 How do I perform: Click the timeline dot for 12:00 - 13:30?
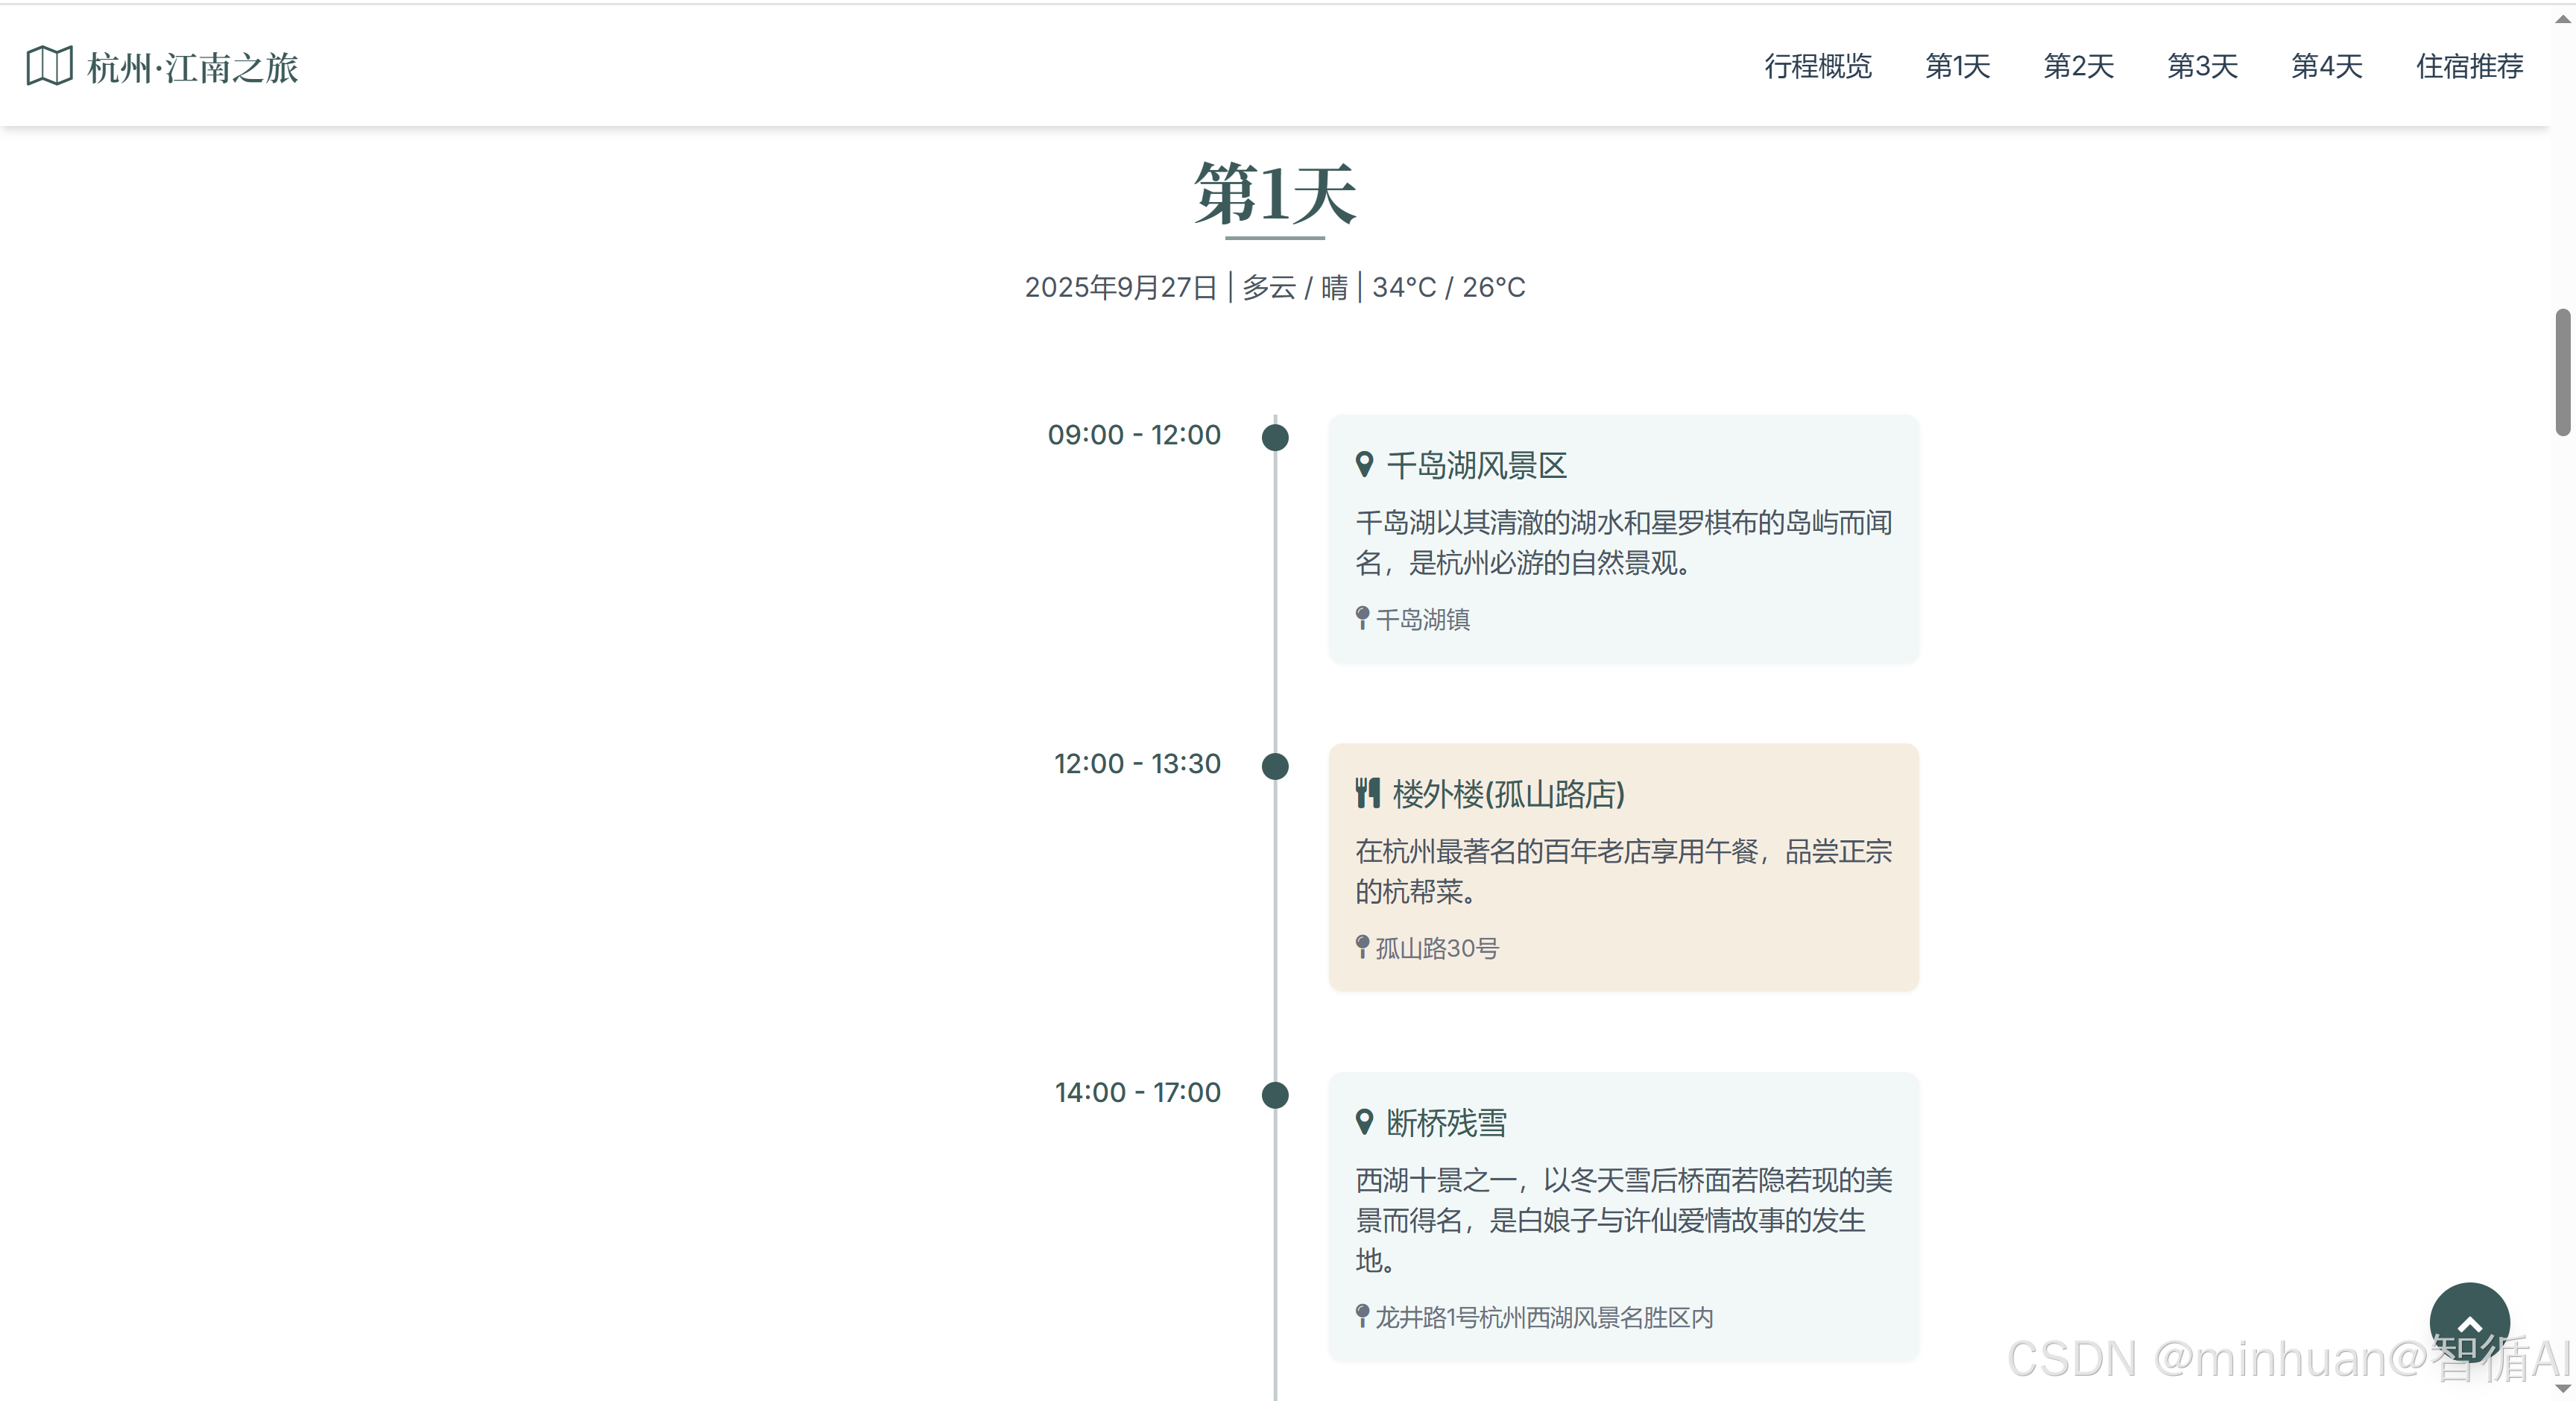[x=1275, y=766]
